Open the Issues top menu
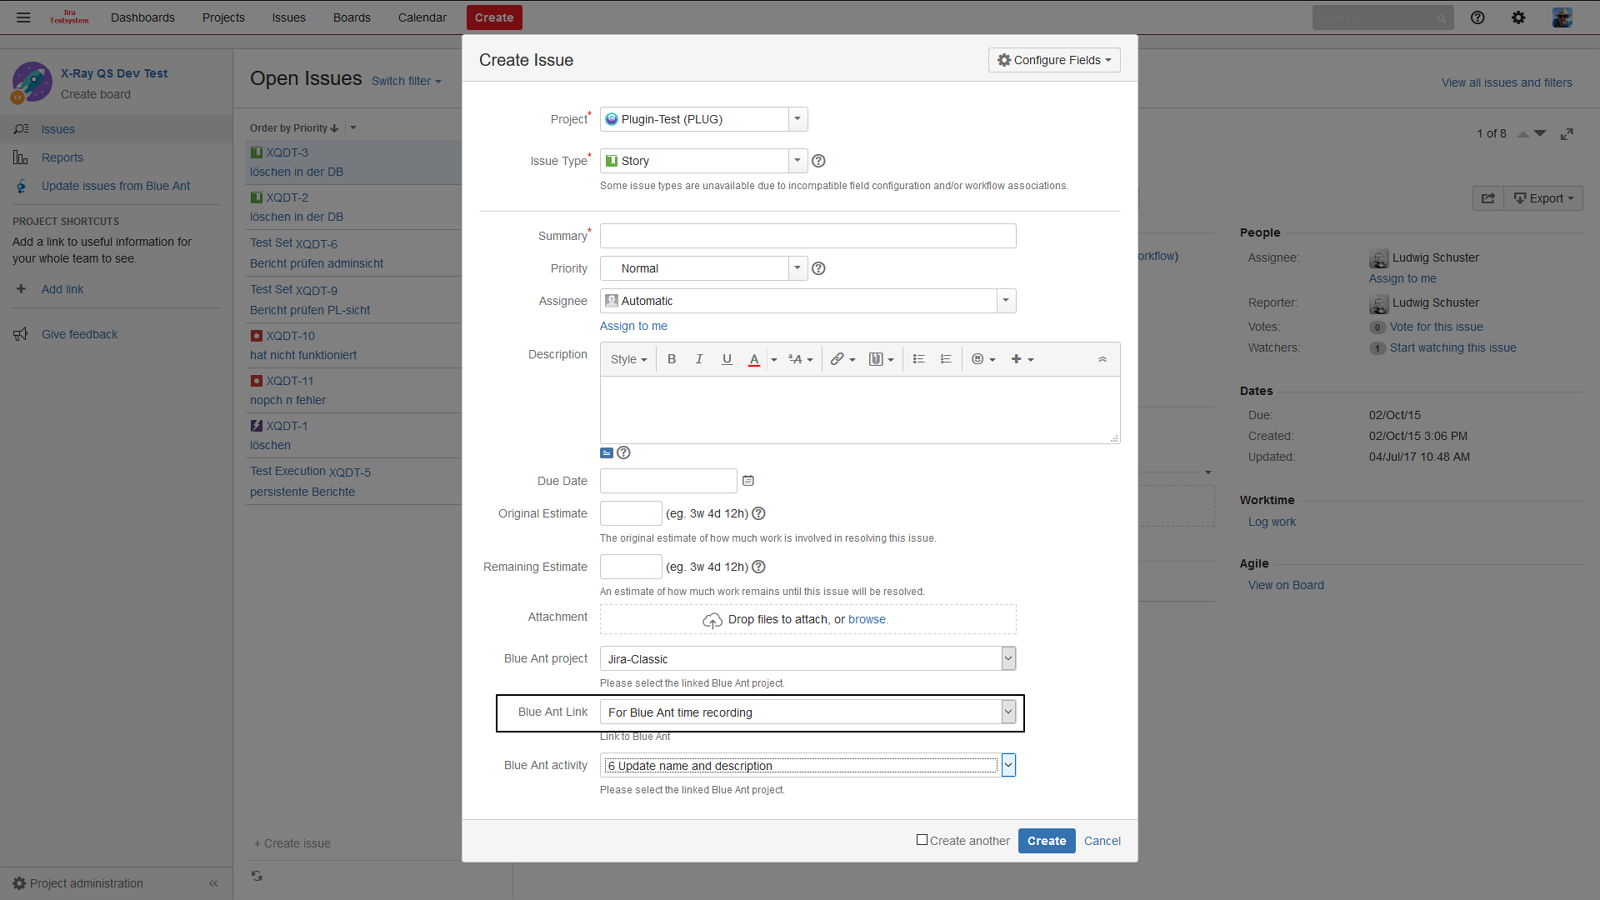Viewport: 1600px width, 900px height. [289, 17]
